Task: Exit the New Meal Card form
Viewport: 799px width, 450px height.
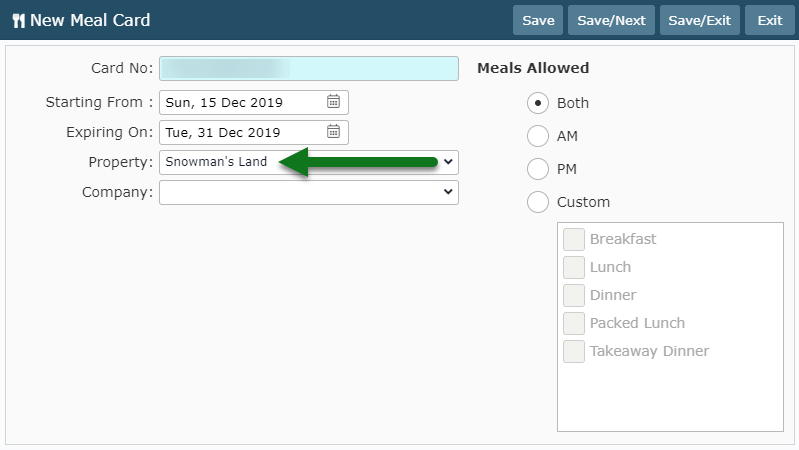Action: pyautogui.click(x=769, y=20)
